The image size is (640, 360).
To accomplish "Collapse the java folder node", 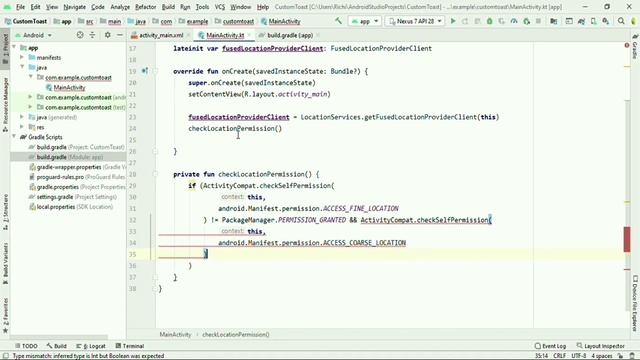I will pos(22,67).
